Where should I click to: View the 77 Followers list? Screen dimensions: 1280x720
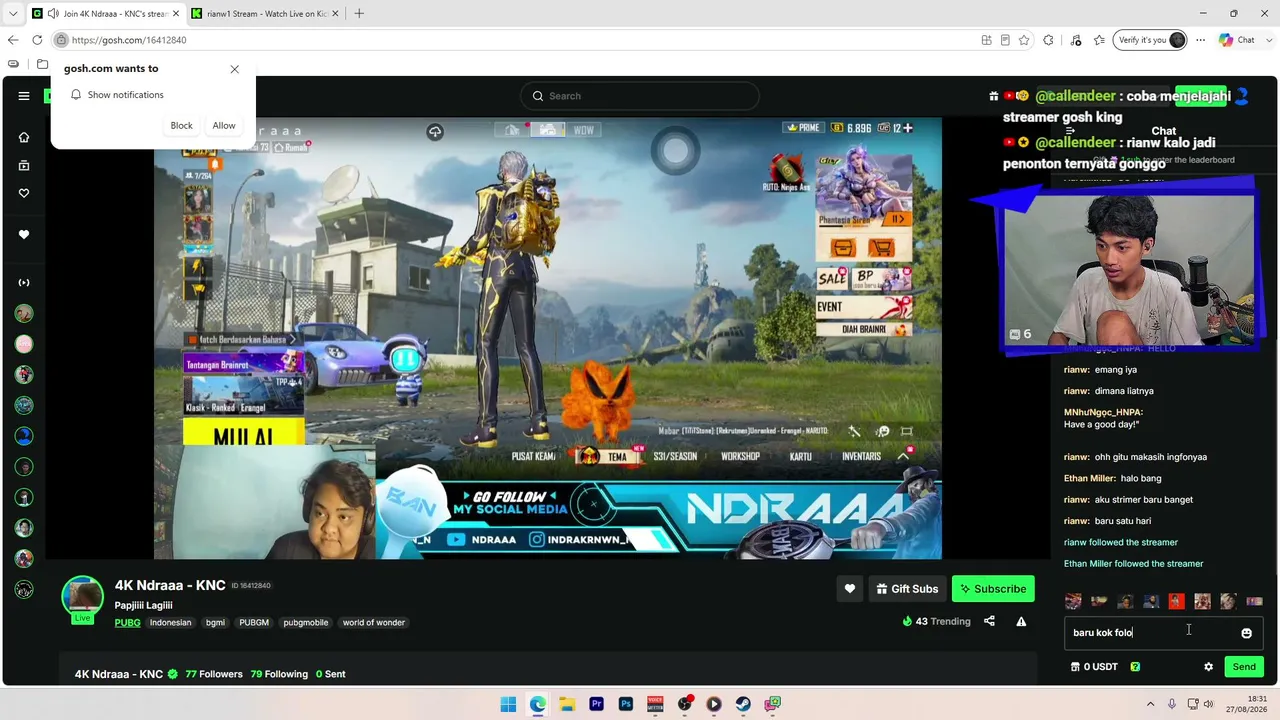[214, 674]
